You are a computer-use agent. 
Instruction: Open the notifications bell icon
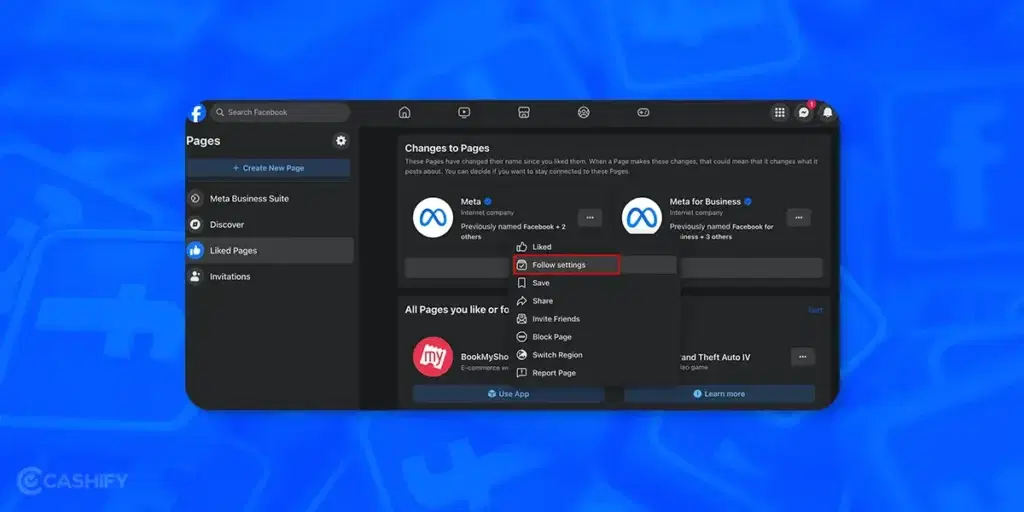coord(827,112)
